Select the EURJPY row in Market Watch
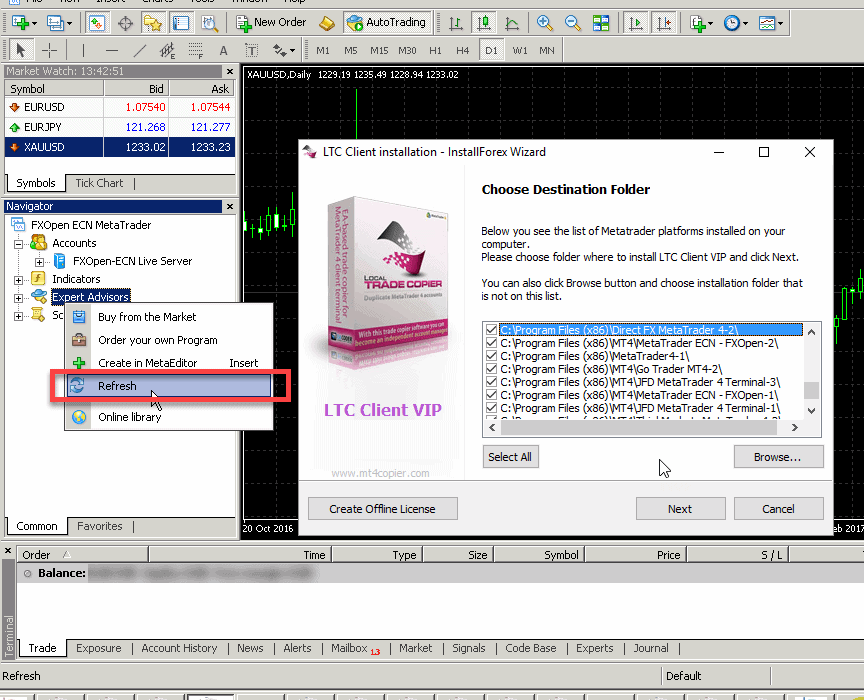 [120, 127]
